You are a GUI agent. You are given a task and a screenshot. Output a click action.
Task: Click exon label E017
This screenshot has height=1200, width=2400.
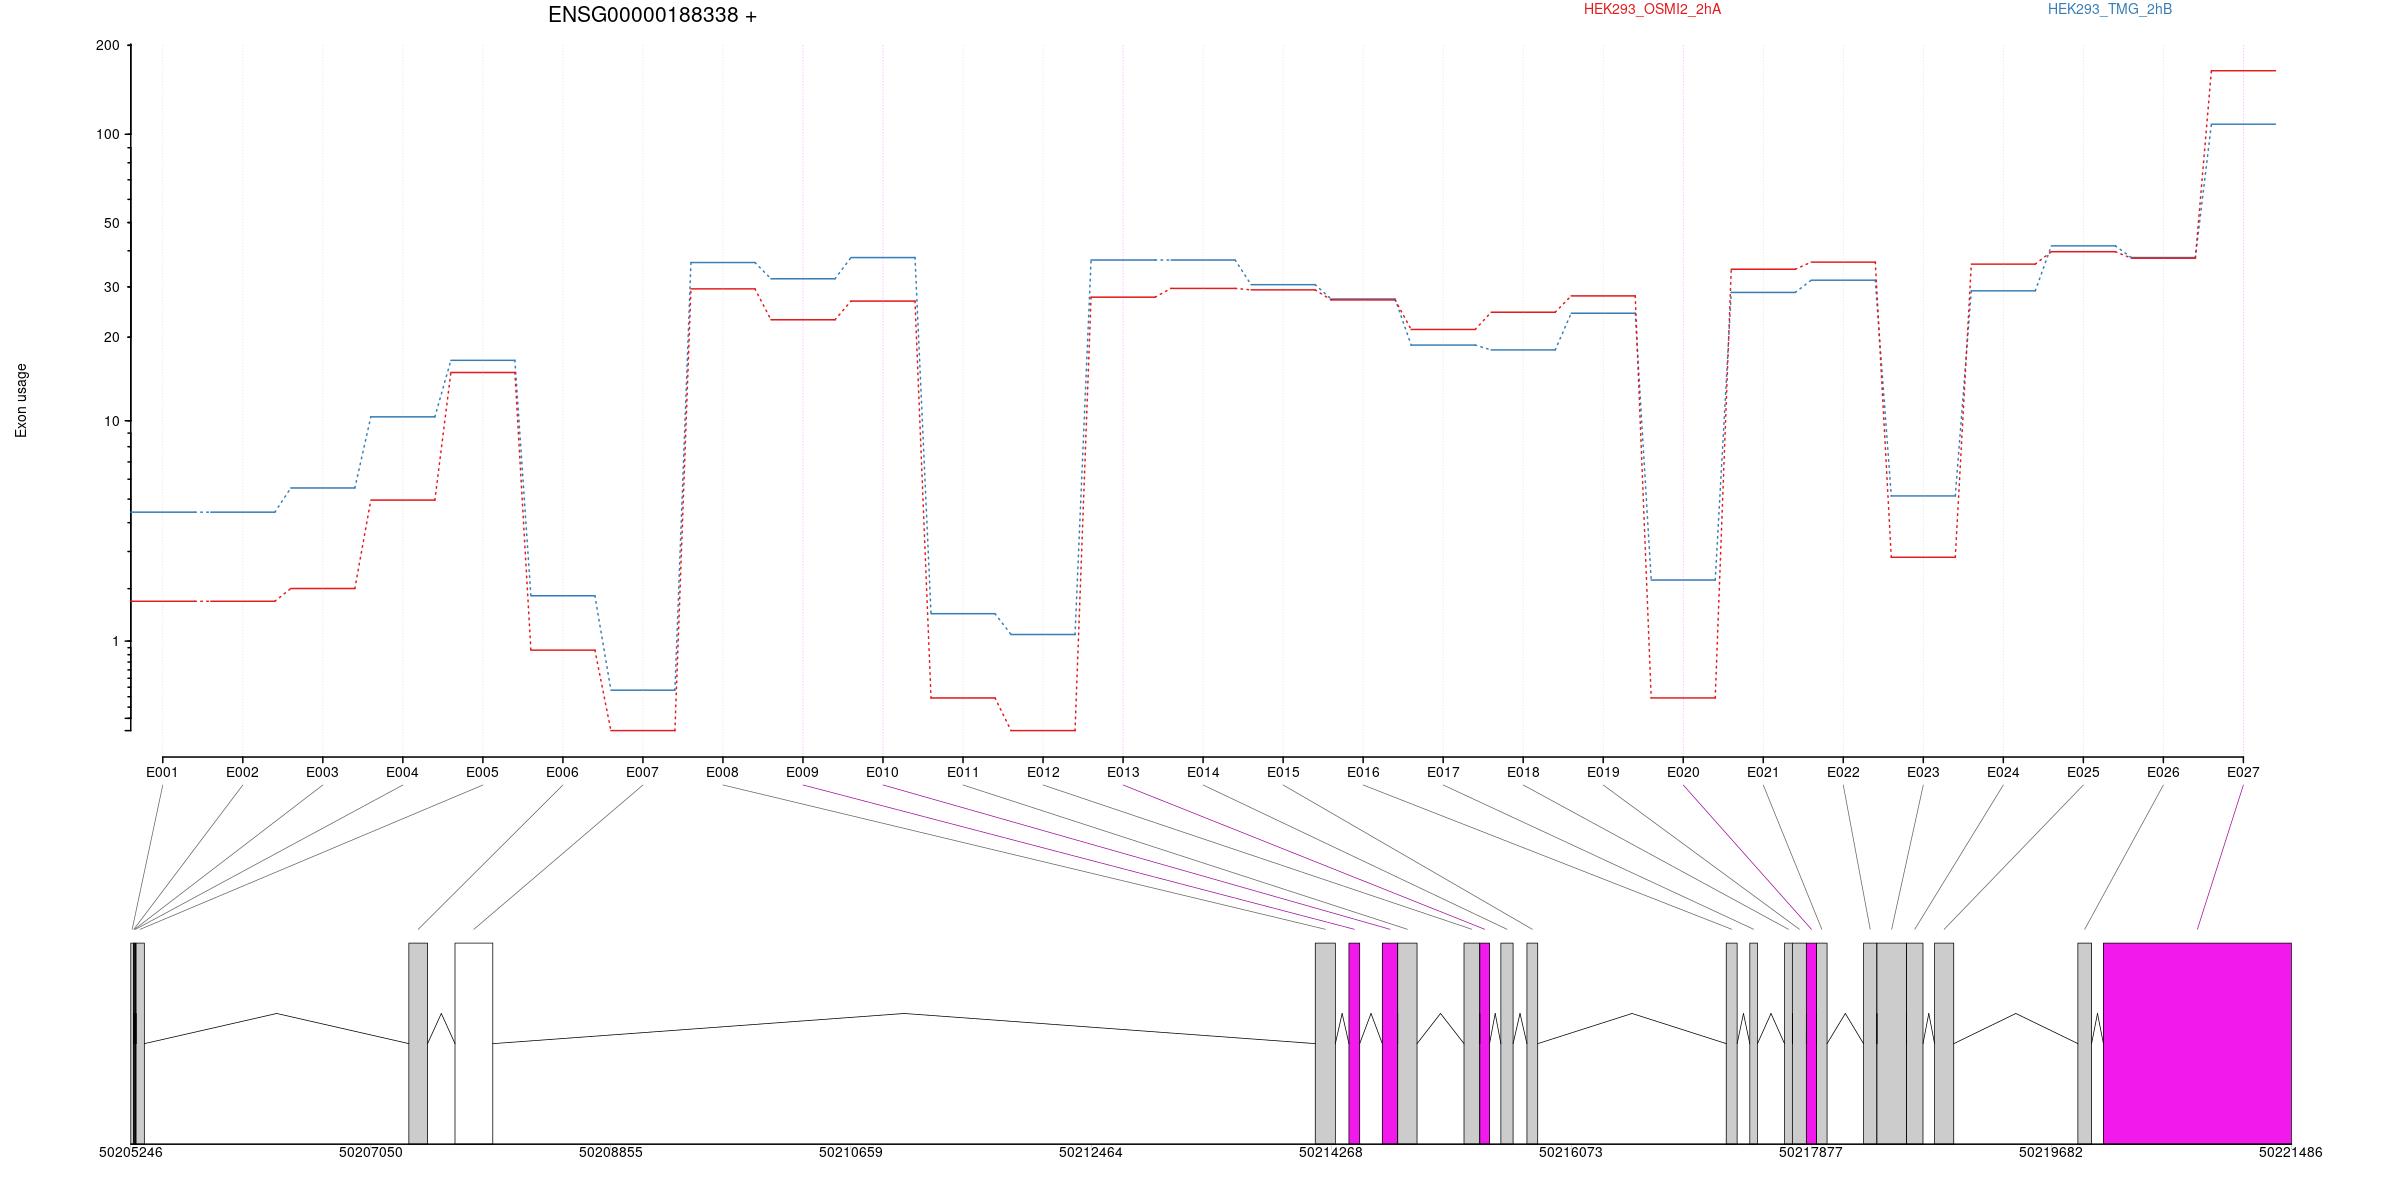tap(1443, 772)
